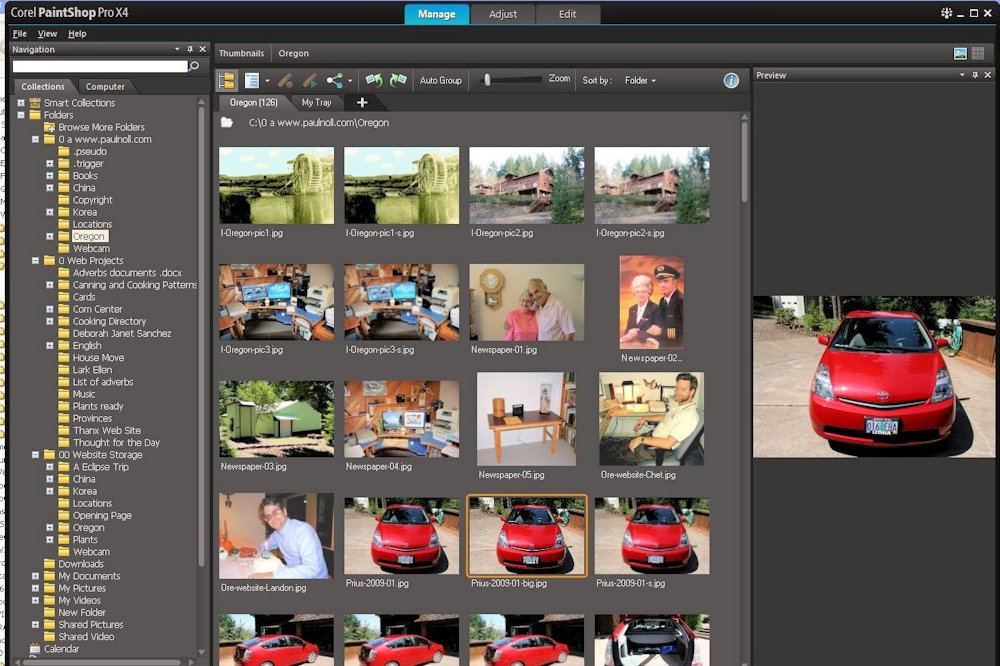Click the add tray plus icon
This screenshot has width=1000, height=666.
[x=362, y=102]
